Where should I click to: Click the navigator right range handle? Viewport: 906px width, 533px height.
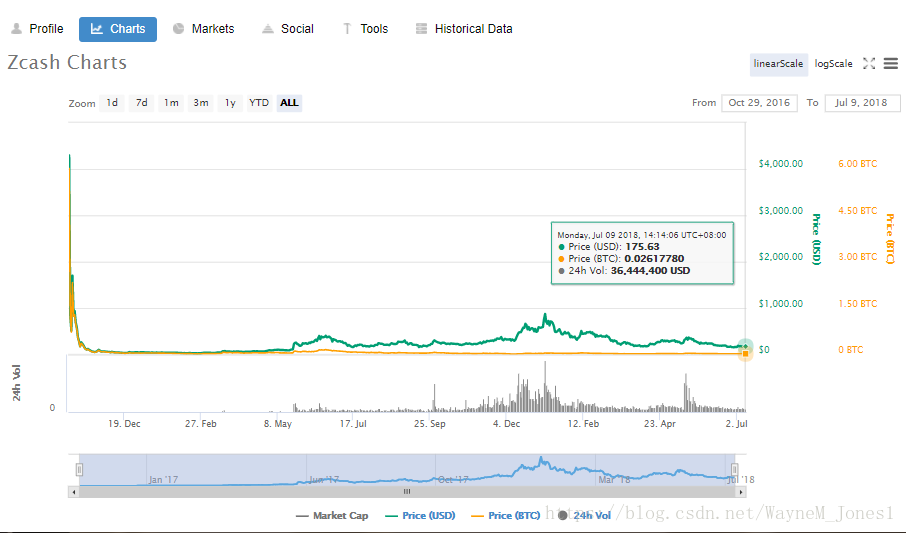734,469
